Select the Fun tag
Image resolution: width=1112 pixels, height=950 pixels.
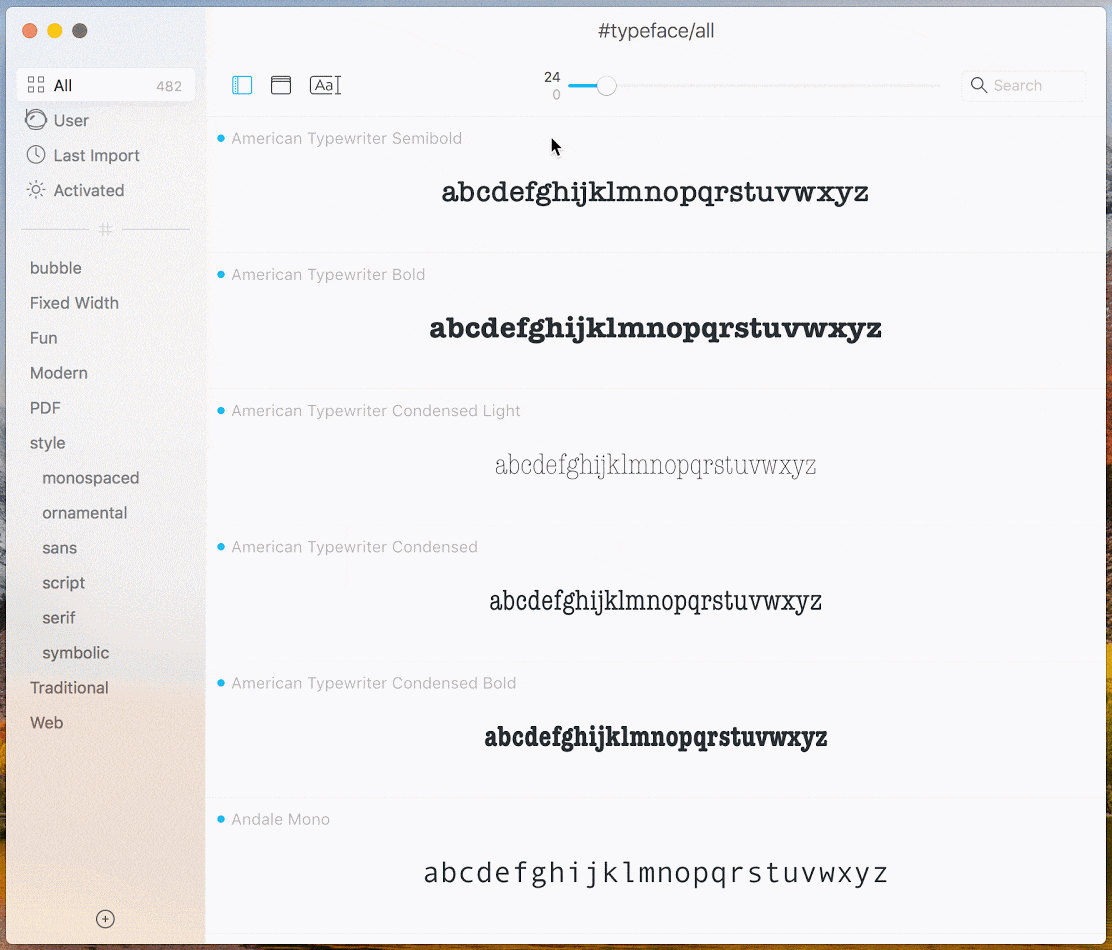[x=43, y=337]
